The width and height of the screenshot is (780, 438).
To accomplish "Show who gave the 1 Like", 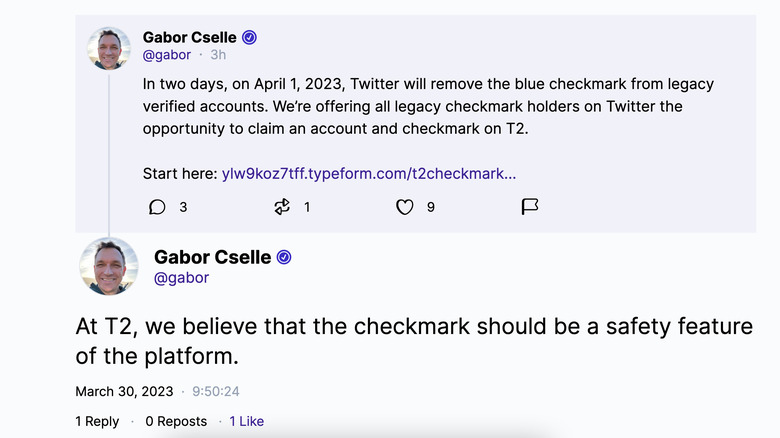I will 246,421.
